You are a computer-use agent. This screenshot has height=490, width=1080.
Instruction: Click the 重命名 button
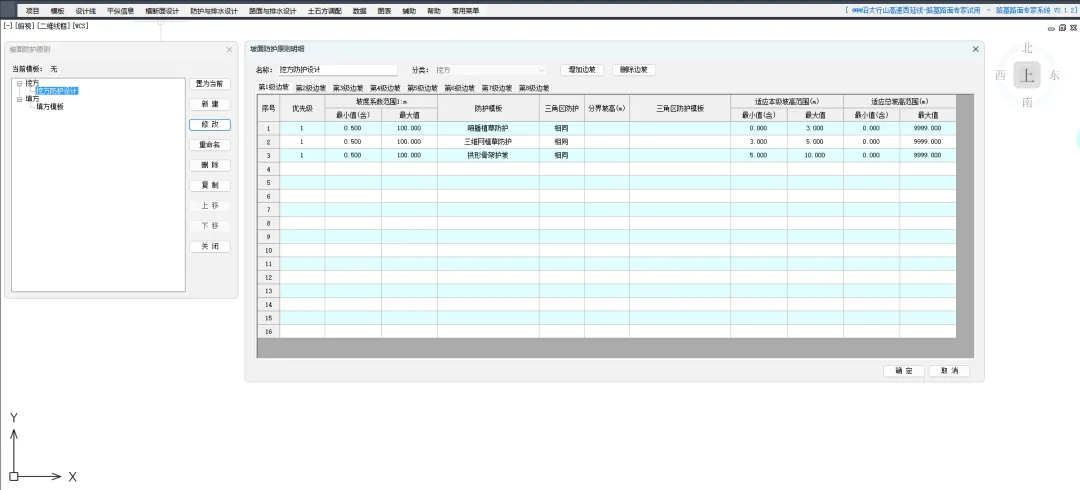(210, 145)
